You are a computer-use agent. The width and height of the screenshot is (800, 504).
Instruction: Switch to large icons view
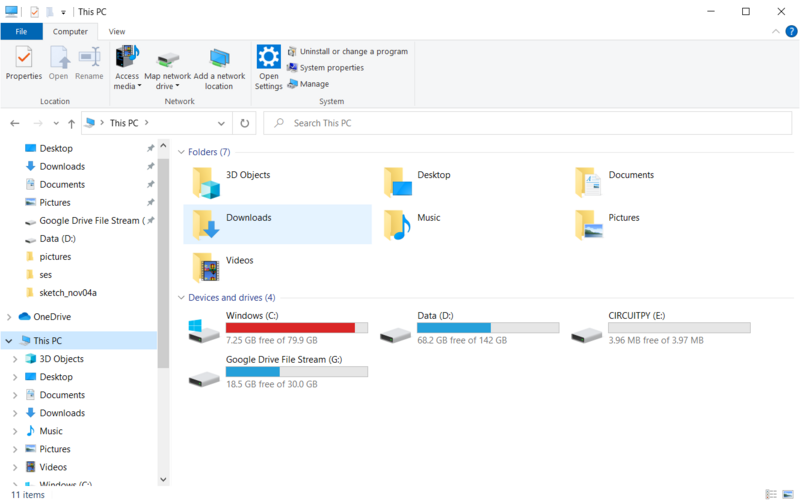pyautogui.click(x=788, y=494)
